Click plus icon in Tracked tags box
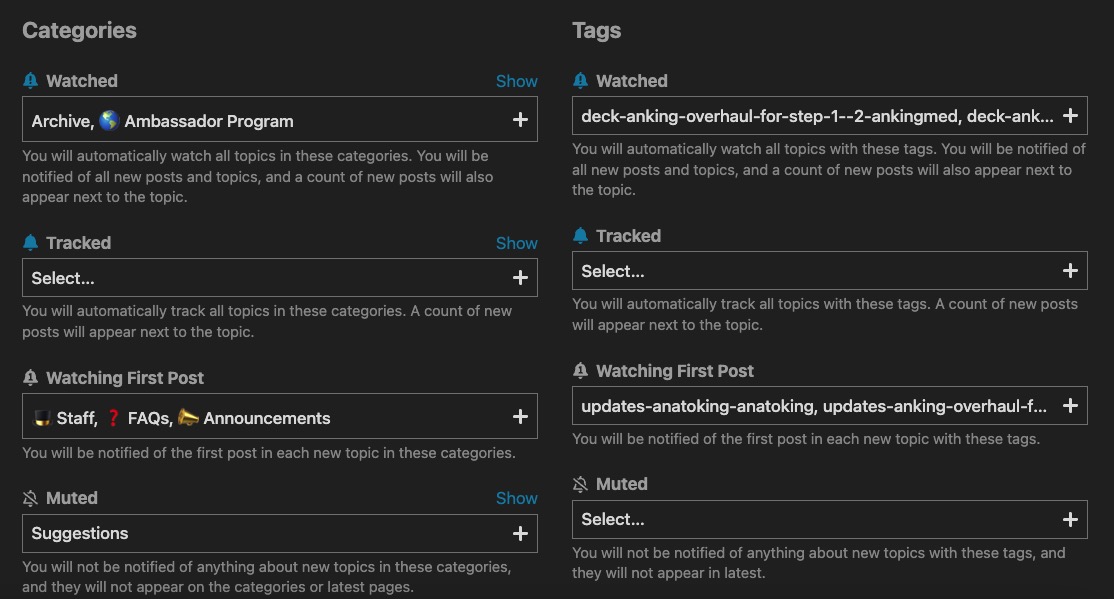Image resolution: width=1114 pixels, height=599 pixels. [1070, 271]
